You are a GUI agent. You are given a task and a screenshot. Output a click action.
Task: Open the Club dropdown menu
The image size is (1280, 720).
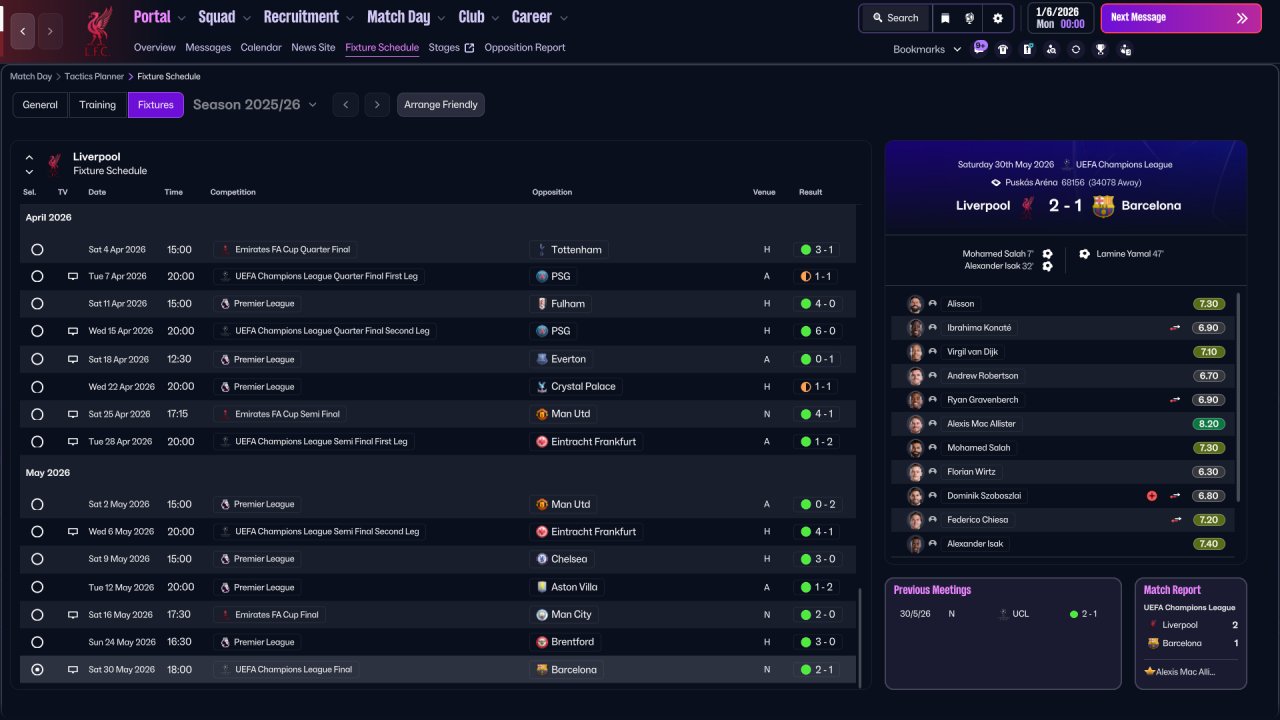[x=480, y=17]
